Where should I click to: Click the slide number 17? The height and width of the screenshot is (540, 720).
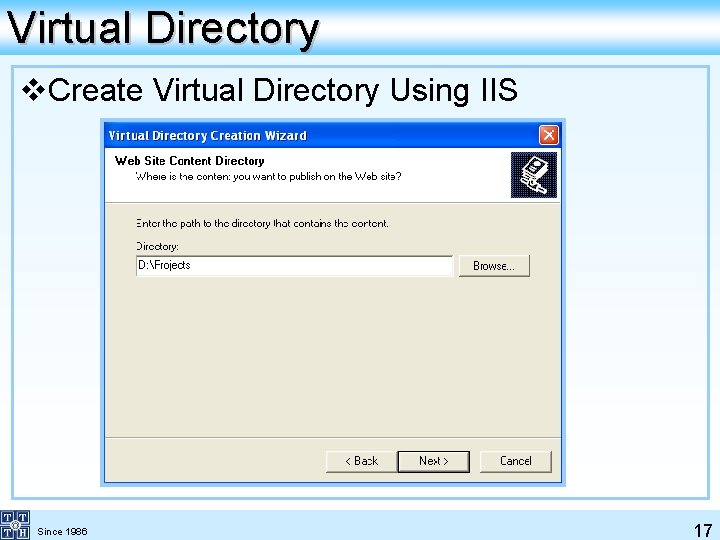pyautogui.click(x=703, y=530)
